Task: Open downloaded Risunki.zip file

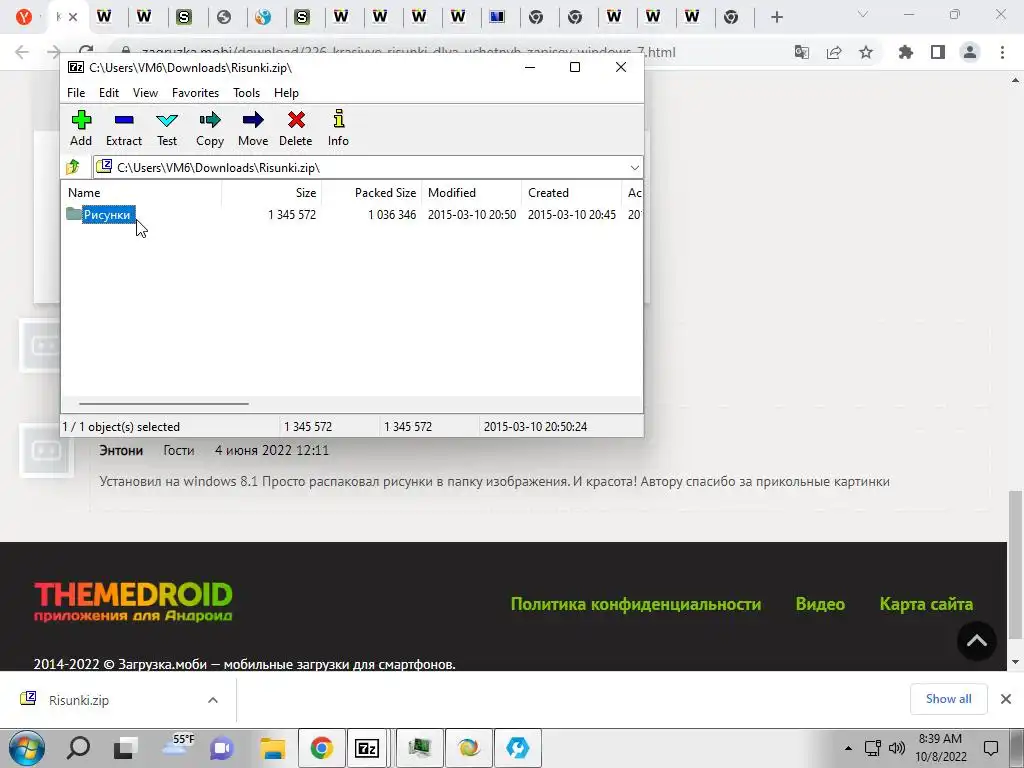Action: [78, 700]
